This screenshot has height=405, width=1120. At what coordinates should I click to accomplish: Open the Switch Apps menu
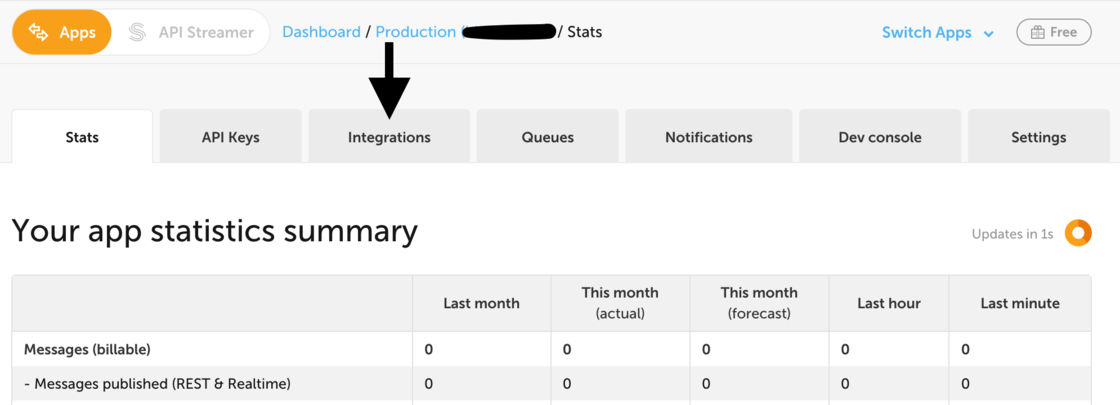(937, 32)
